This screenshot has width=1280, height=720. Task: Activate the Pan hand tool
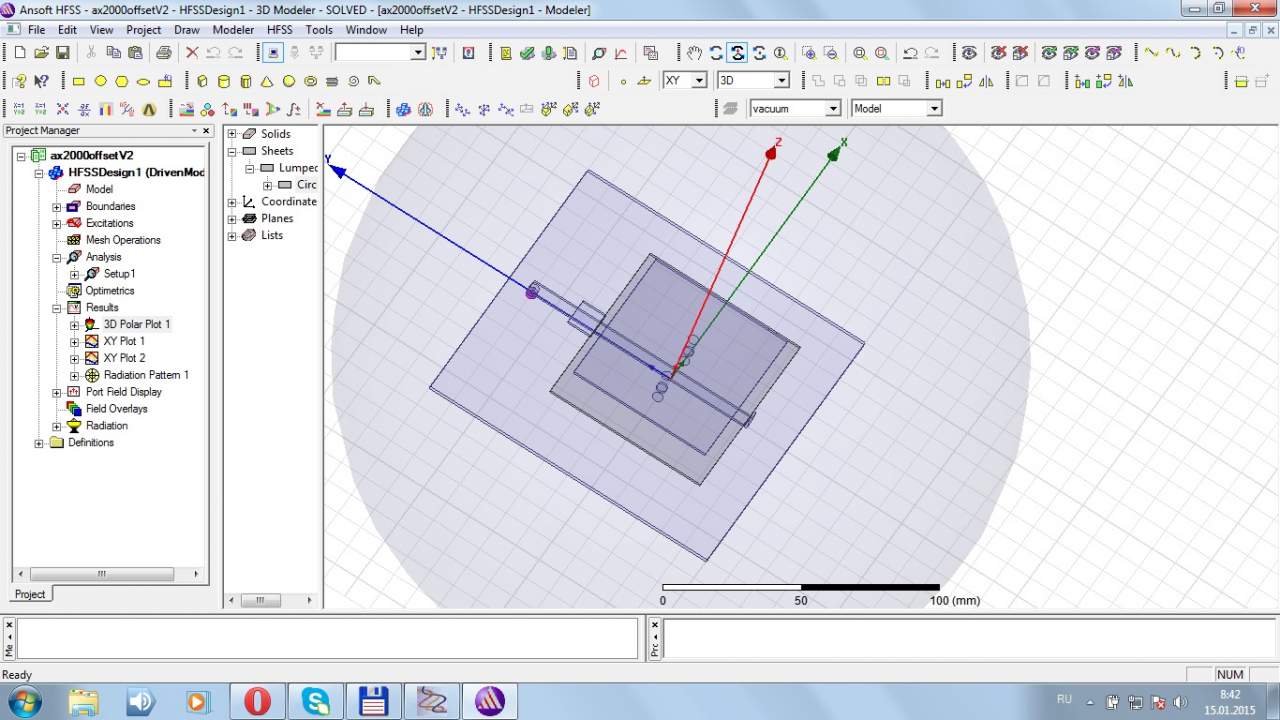695,53
